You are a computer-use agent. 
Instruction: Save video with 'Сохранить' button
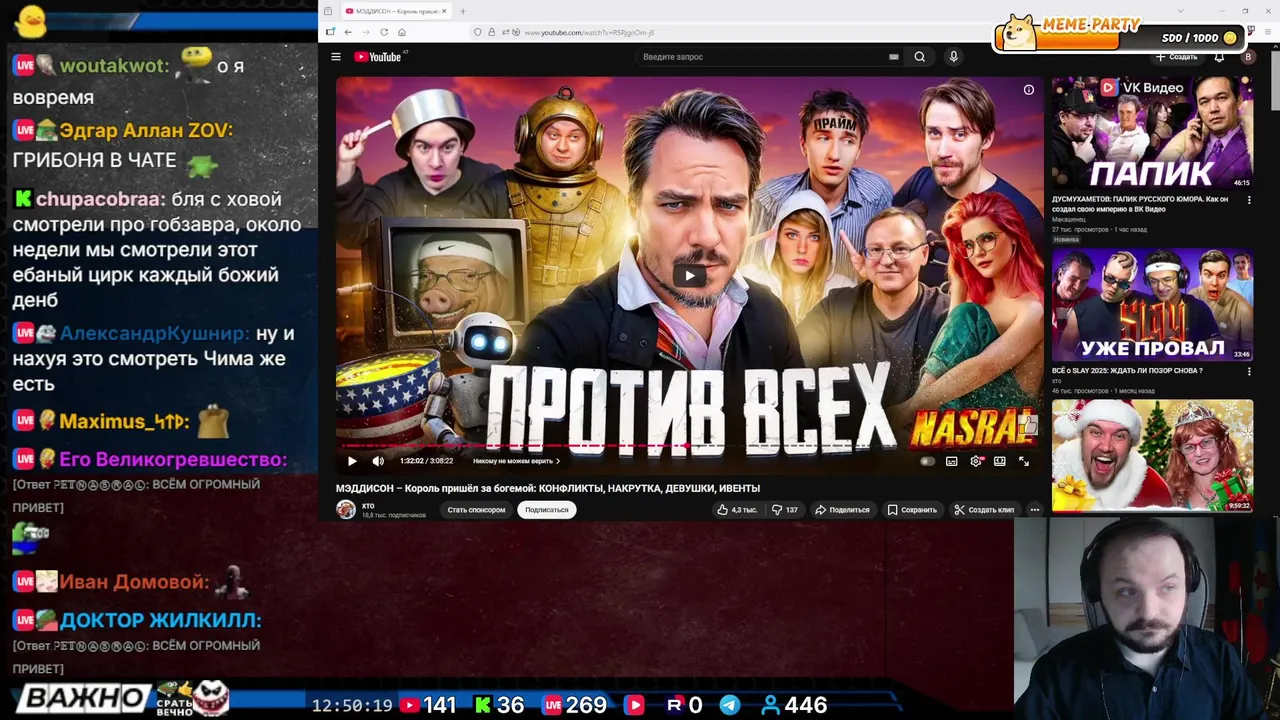point(912,510)
